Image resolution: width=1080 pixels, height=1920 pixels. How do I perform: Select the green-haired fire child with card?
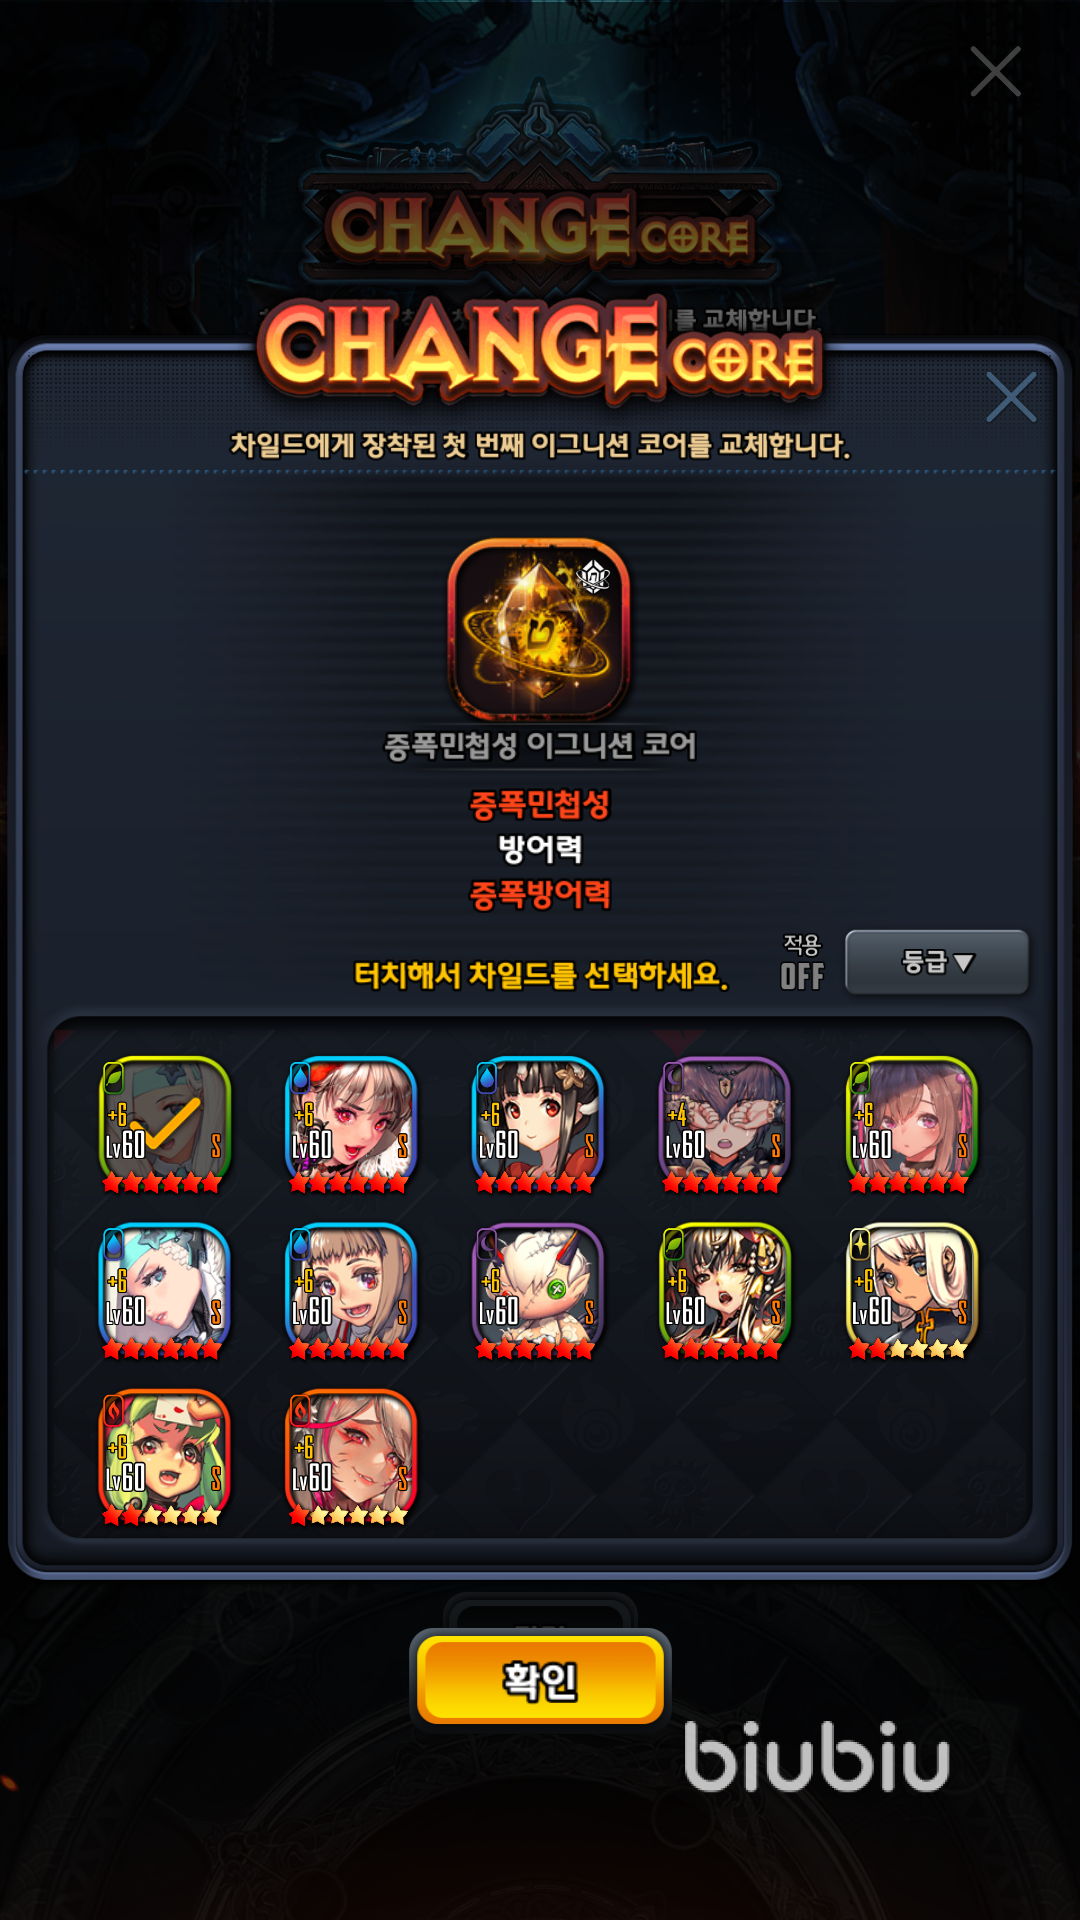pos(164,1456)
